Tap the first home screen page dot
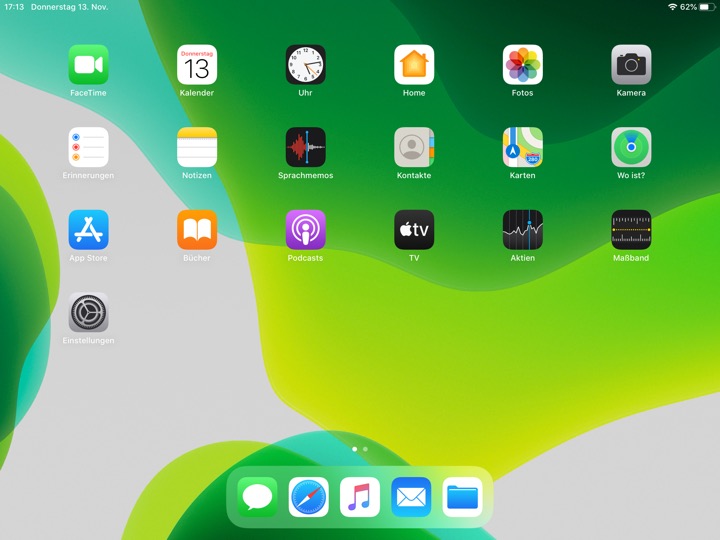 point(354,449)
